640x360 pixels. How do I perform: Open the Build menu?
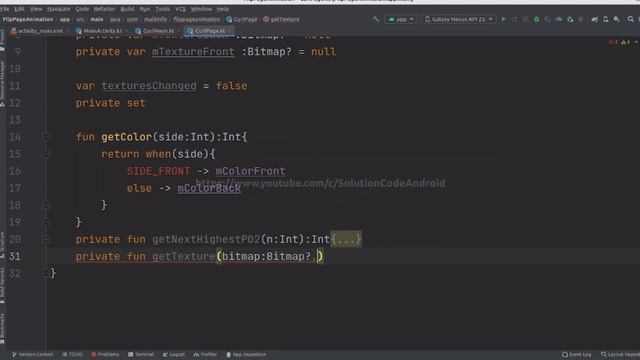pyautogui.click(x=127, y=9)
